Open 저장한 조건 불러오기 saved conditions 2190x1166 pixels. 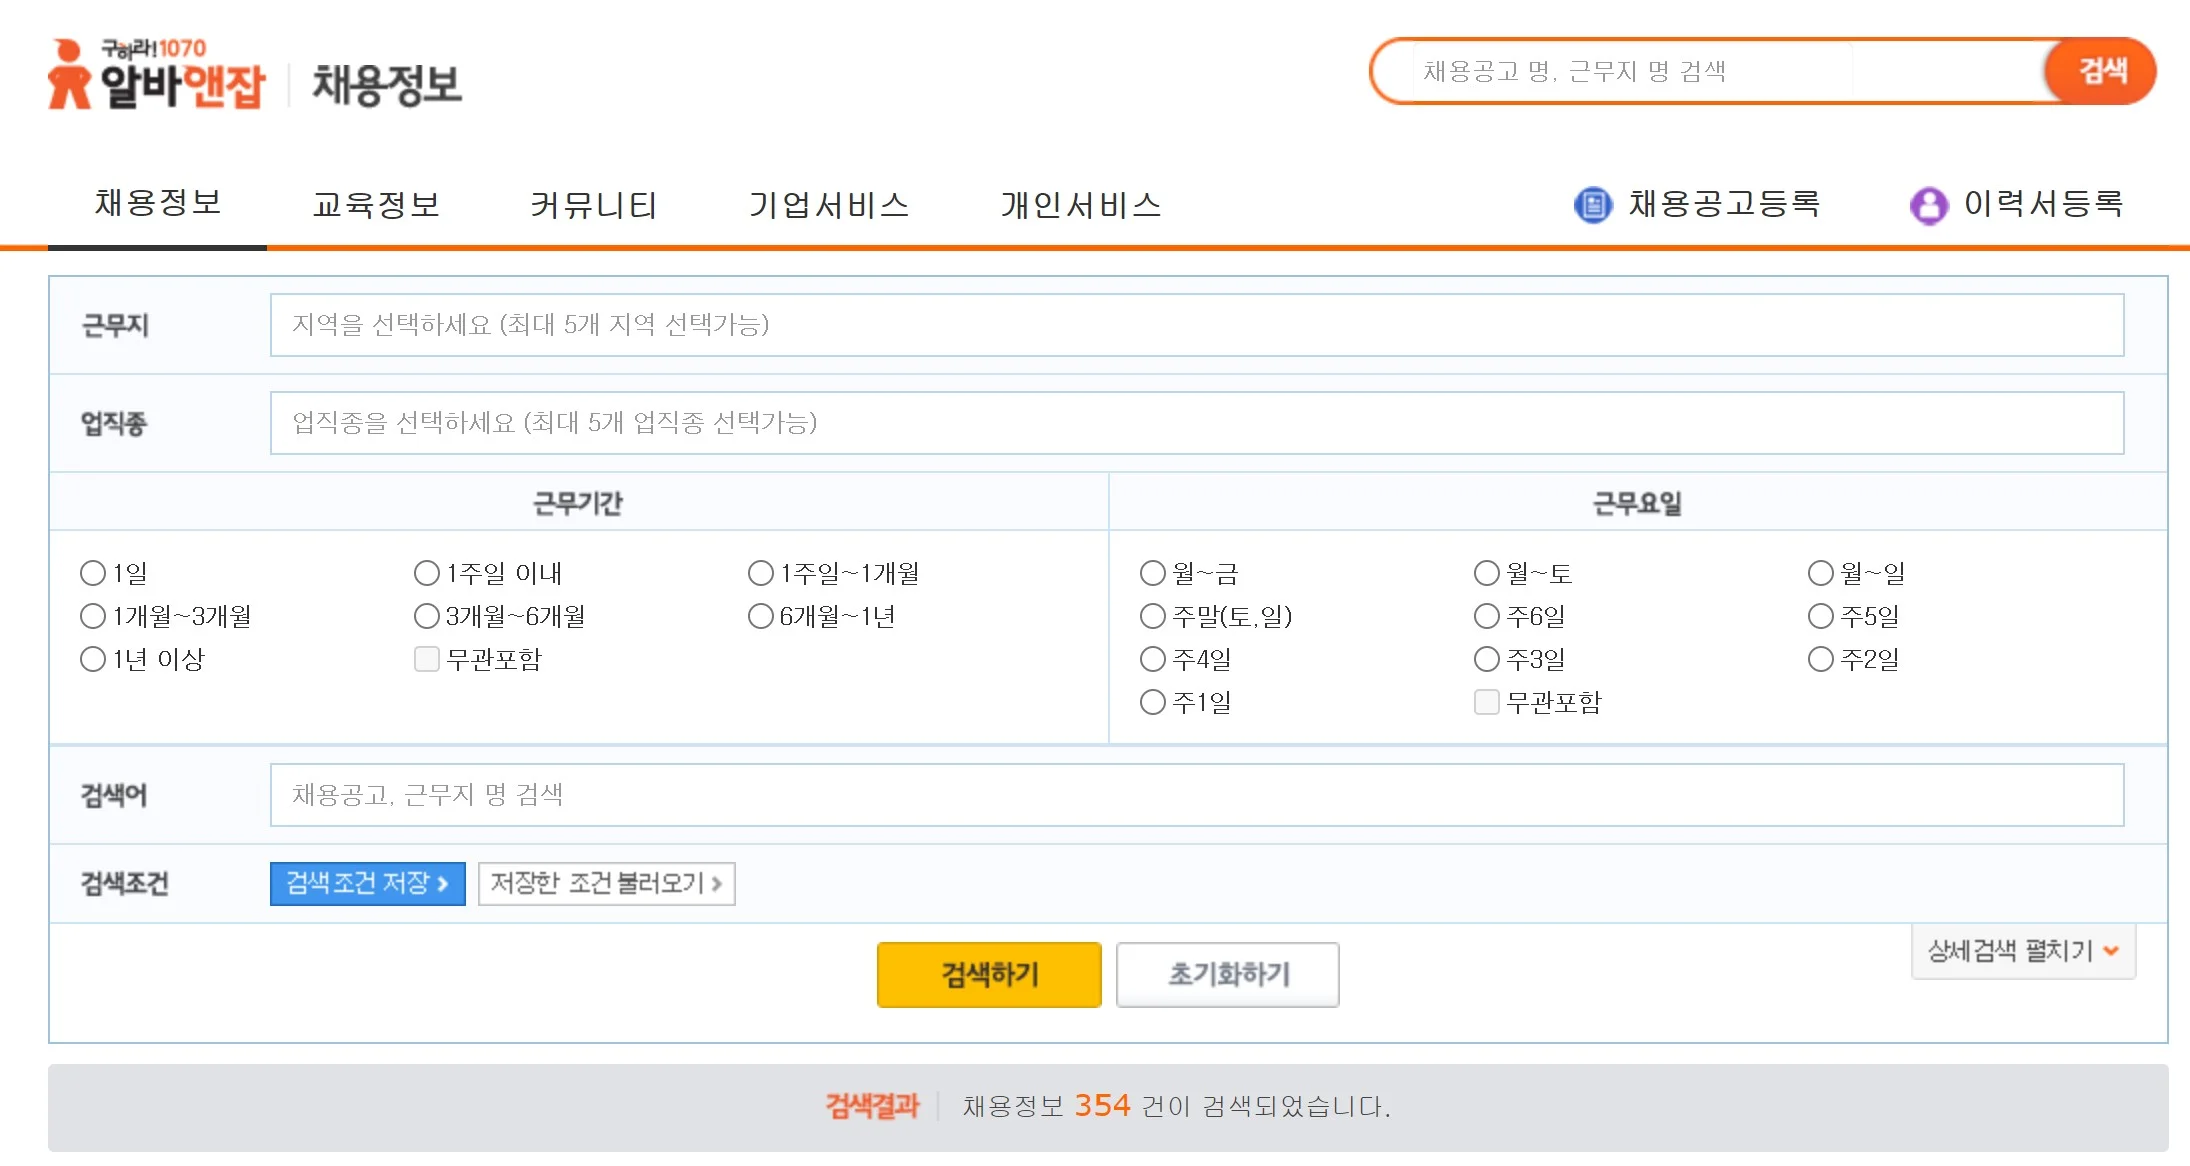606,883
